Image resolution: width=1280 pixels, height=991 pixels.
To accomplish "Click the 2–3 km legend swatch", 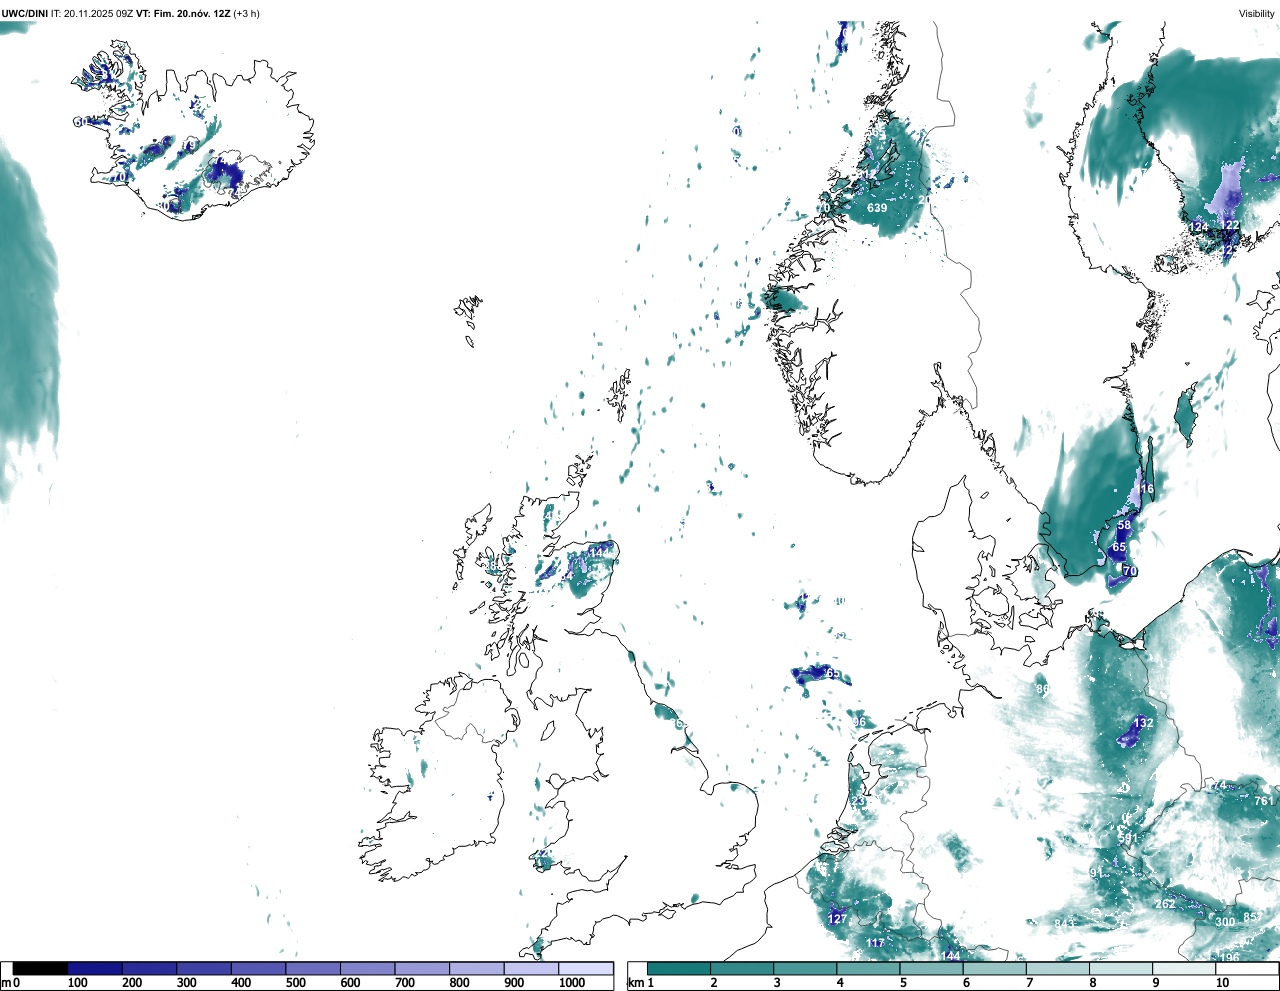I will point(742,968).
